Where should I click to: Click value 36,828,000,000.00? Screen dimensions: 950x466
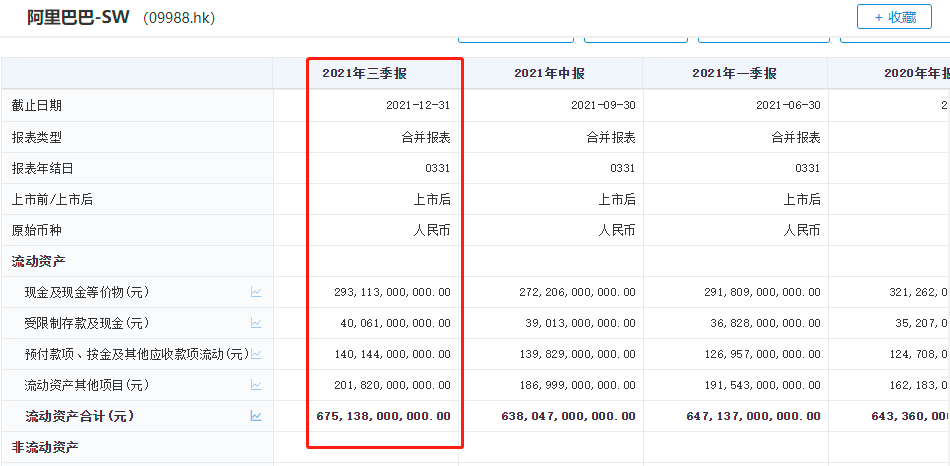point(766,323)
